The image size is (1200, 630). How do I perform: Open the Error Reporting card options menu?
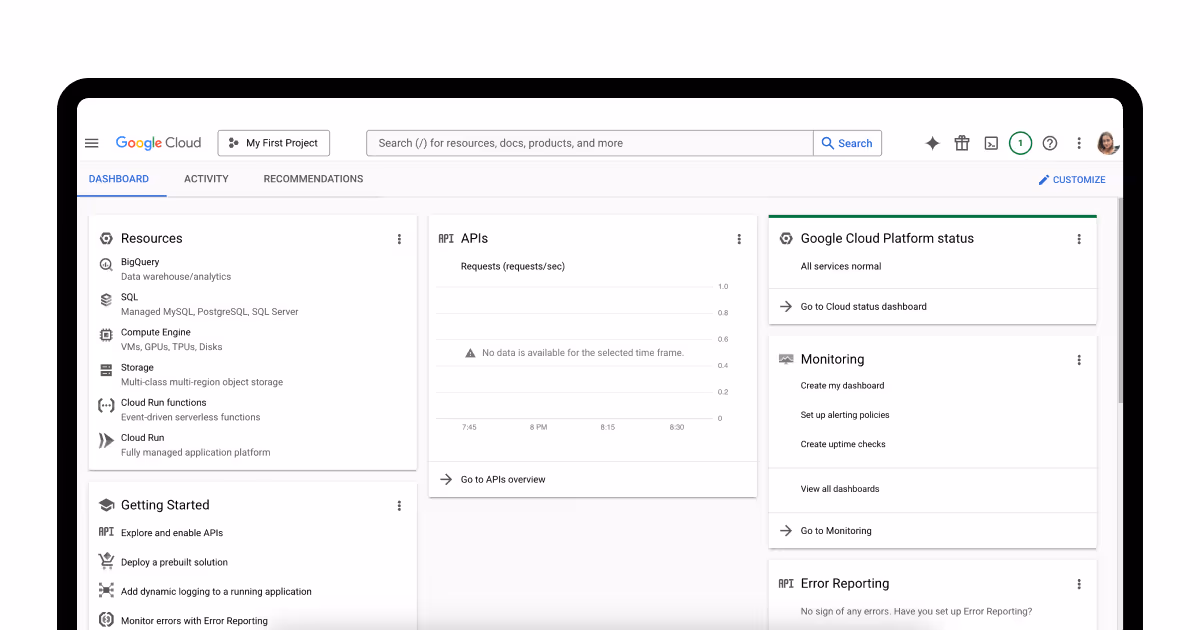click(1079, 584)
